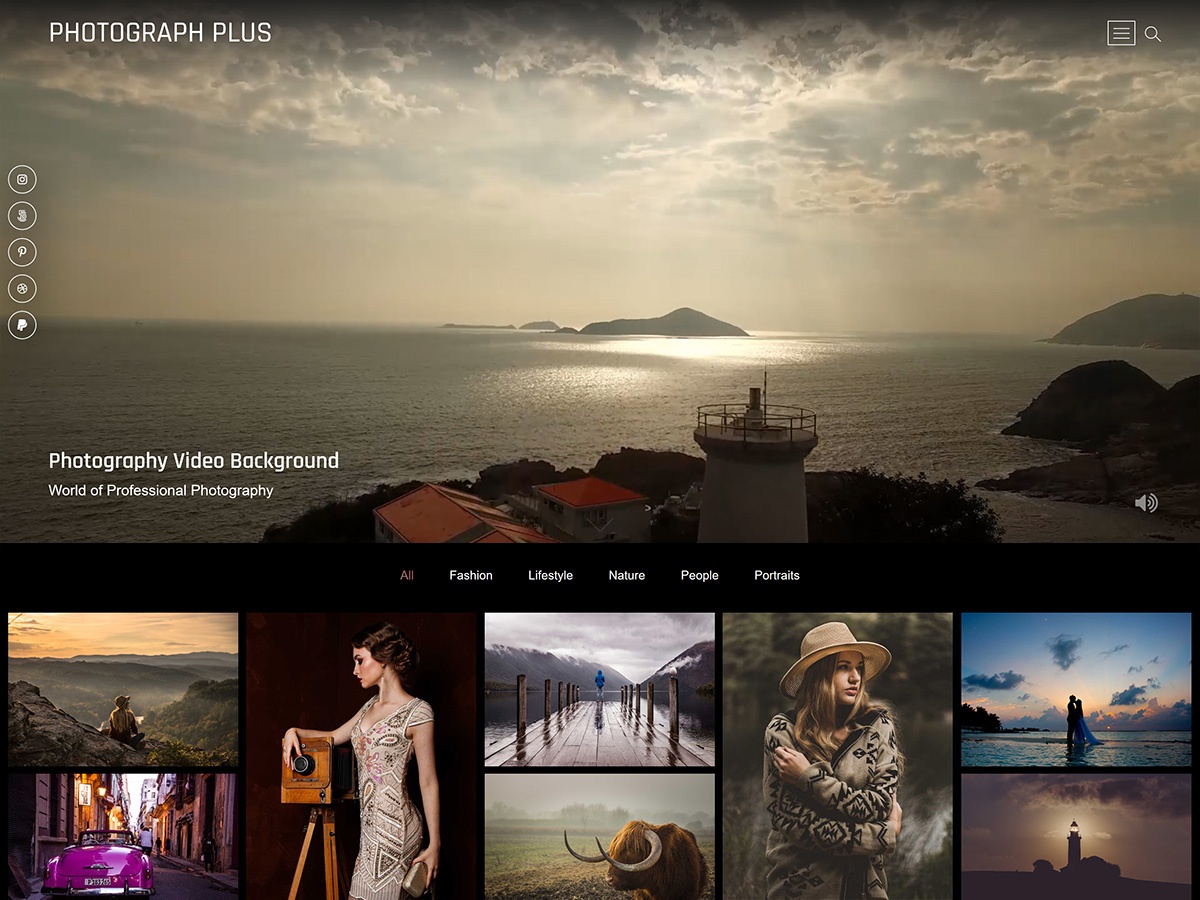Open the woman with vintage camera photo
The height and width of the screenshot is (900, 1200).
361,756
